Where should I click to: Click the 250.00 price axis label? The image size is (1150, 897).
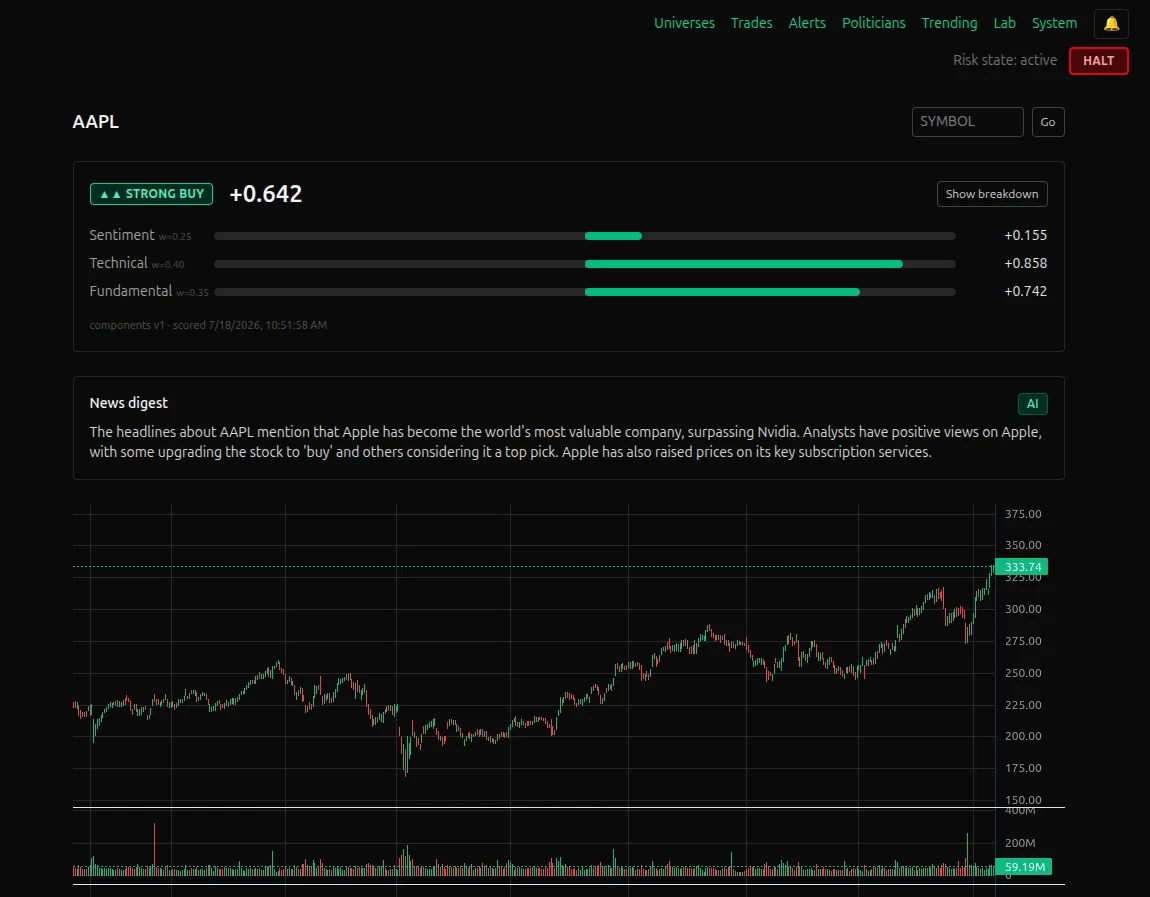pos(1023,673)
